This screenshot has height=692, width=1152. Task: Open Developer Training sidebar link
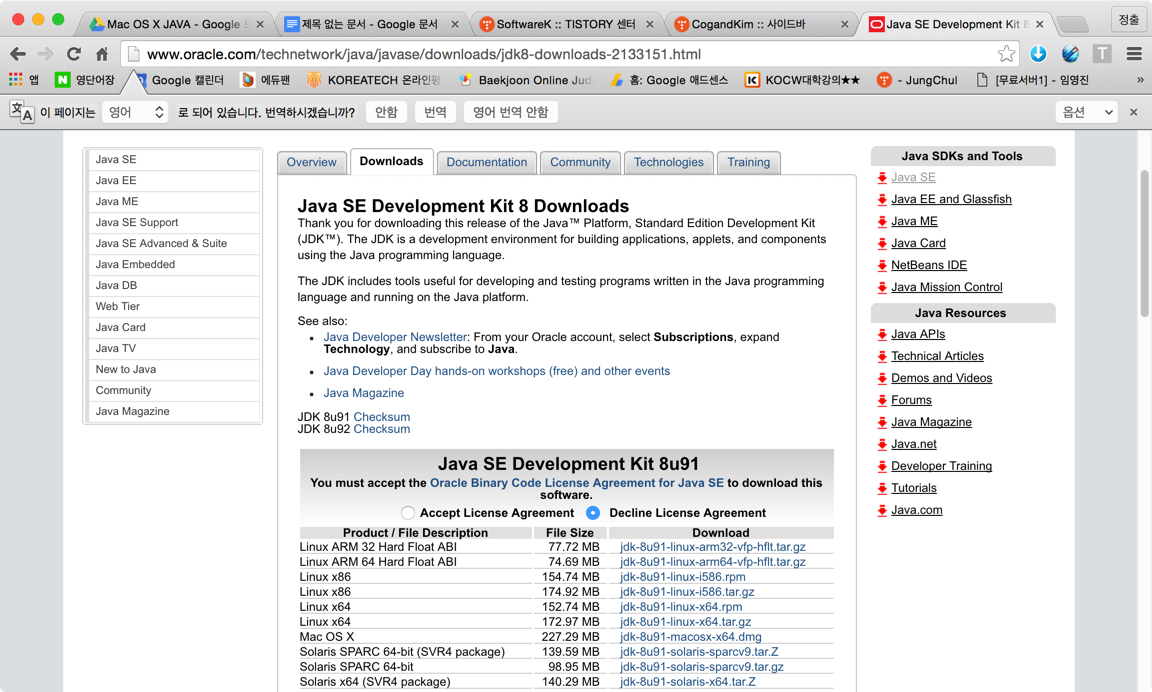click(x=941, y=466)
